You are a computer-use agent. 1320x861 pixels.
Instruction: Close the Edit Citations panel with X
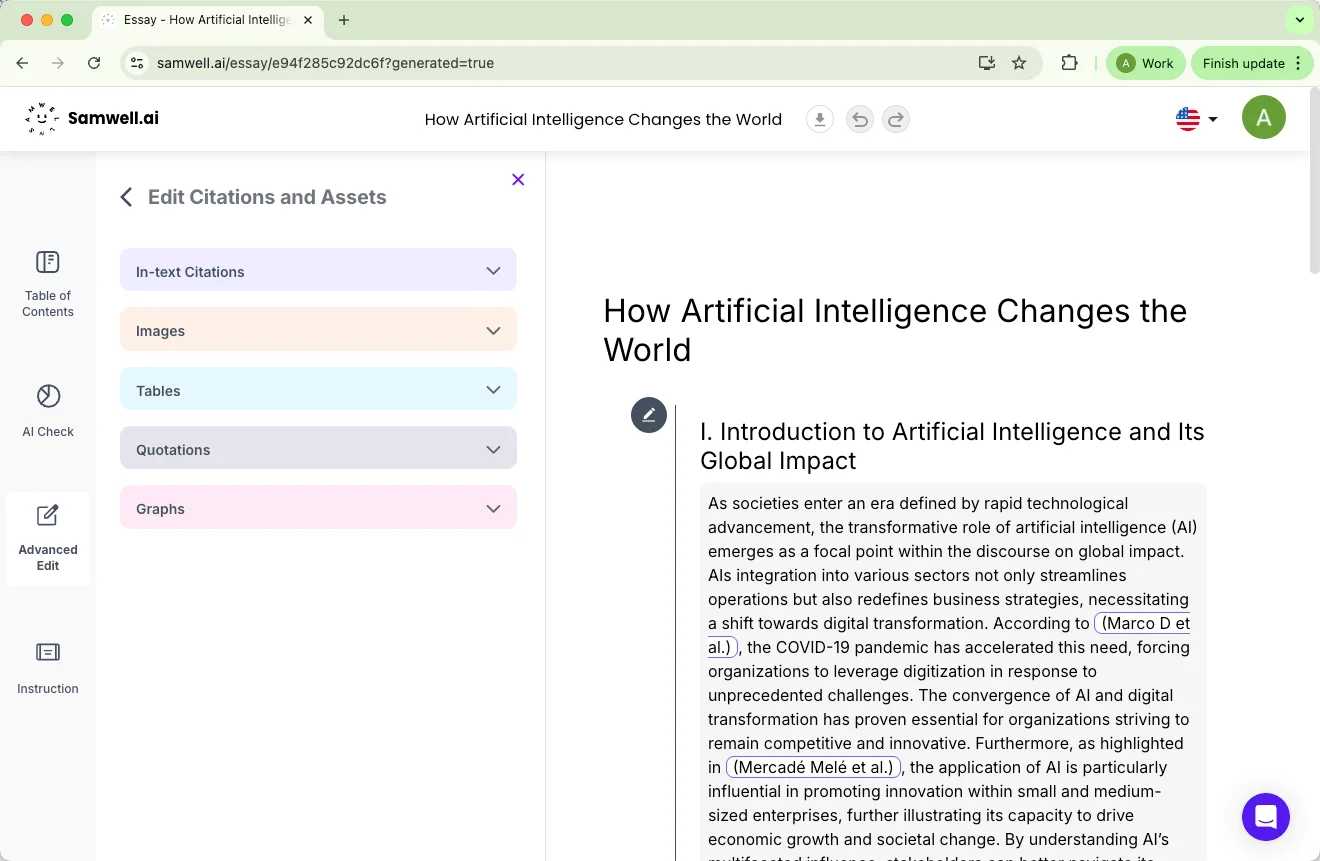518,180
